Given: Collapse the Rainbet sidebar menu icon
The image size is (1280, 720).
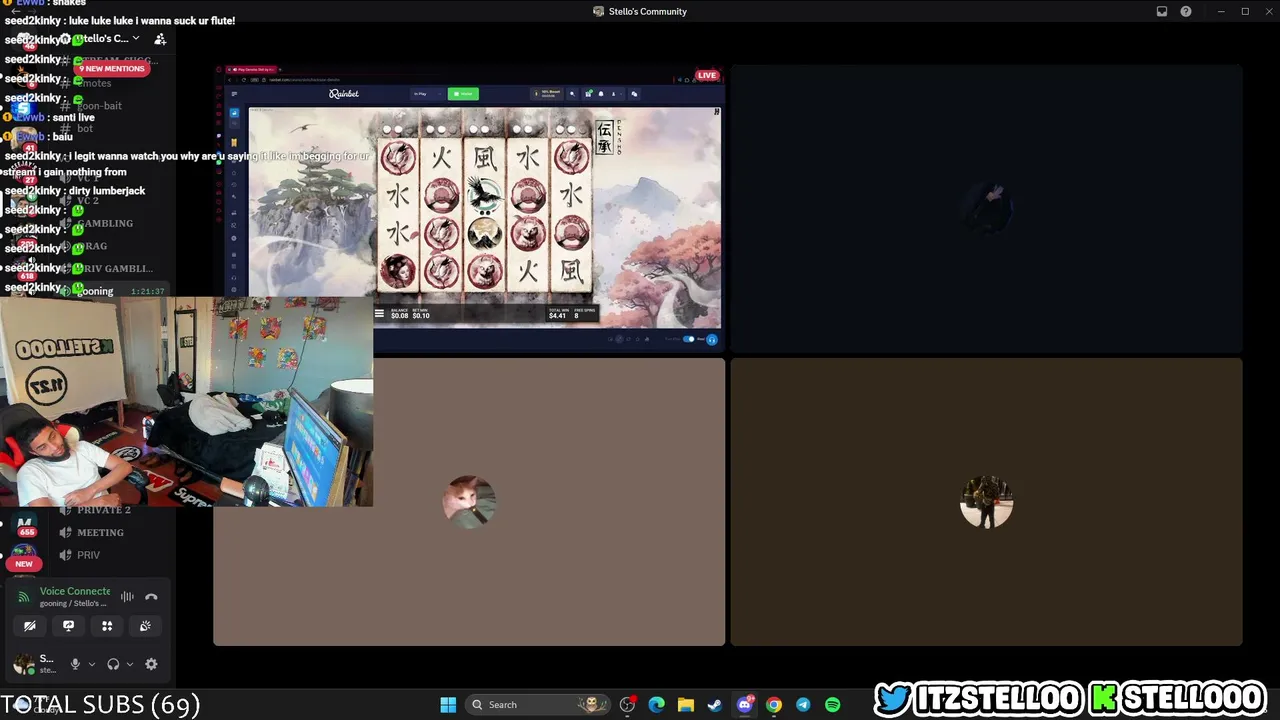Looking at the screenshot, I should click(234, 94).
